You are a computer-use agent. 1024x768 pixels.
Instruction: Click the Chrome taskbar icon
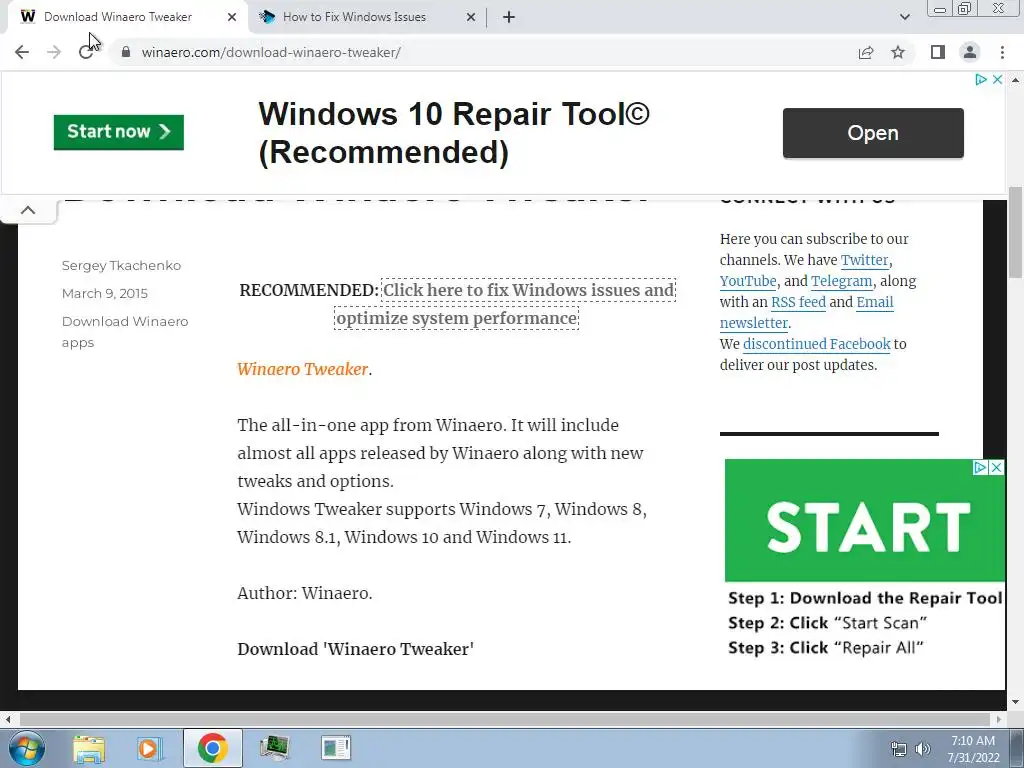pos(212,748)
